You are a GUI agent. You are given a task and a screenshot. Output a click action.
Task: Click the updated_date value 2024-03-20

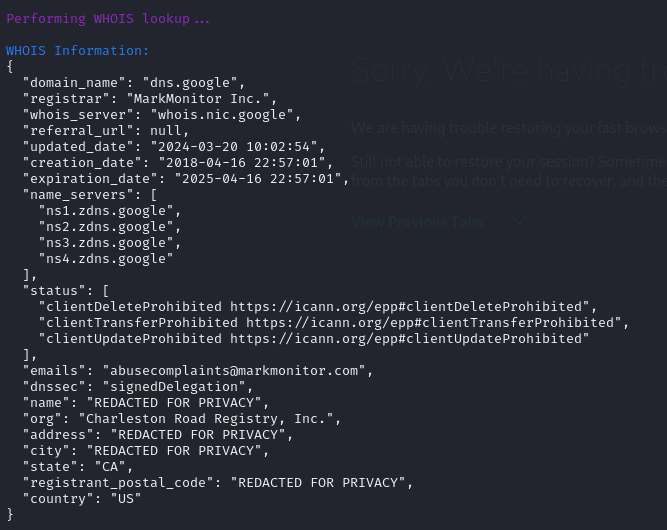click(234, 147)
